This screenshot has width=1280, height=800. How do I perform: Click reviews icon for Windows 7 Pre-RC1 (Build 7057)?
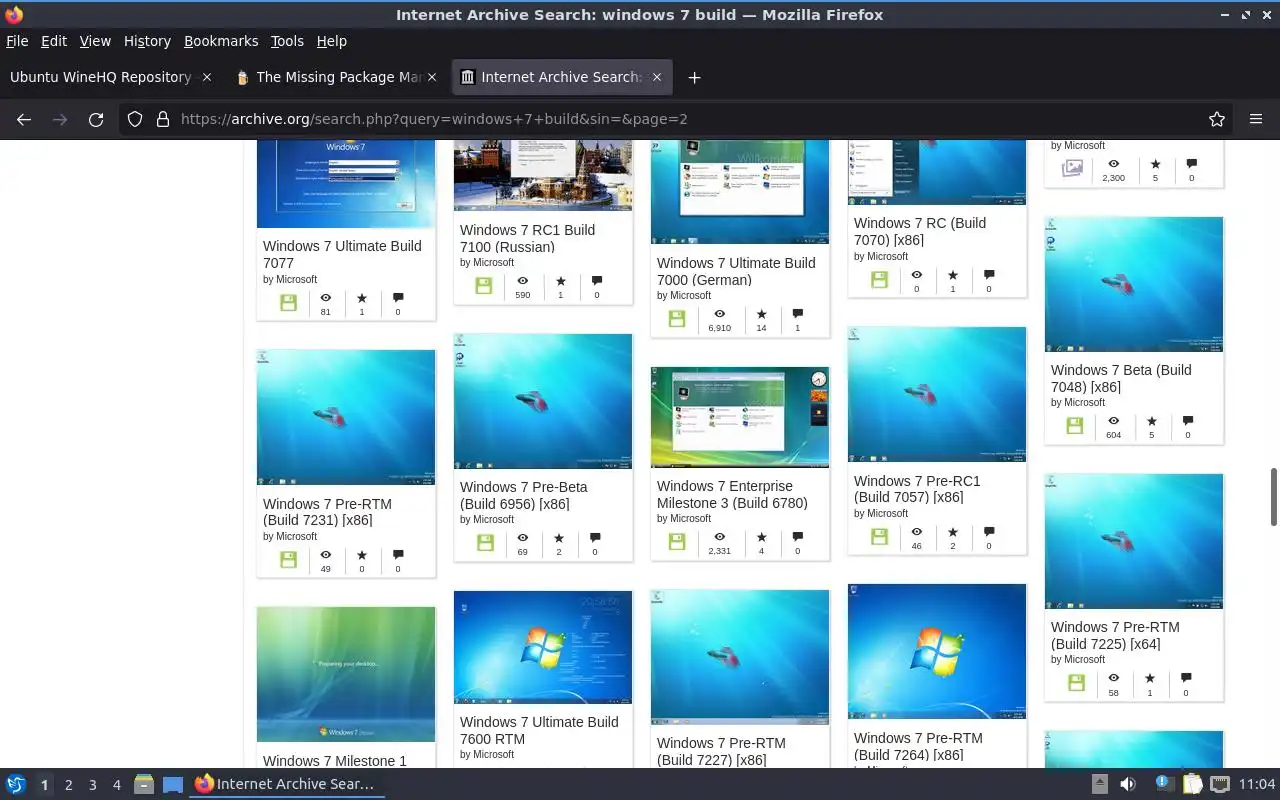click(x=989, y=532)
